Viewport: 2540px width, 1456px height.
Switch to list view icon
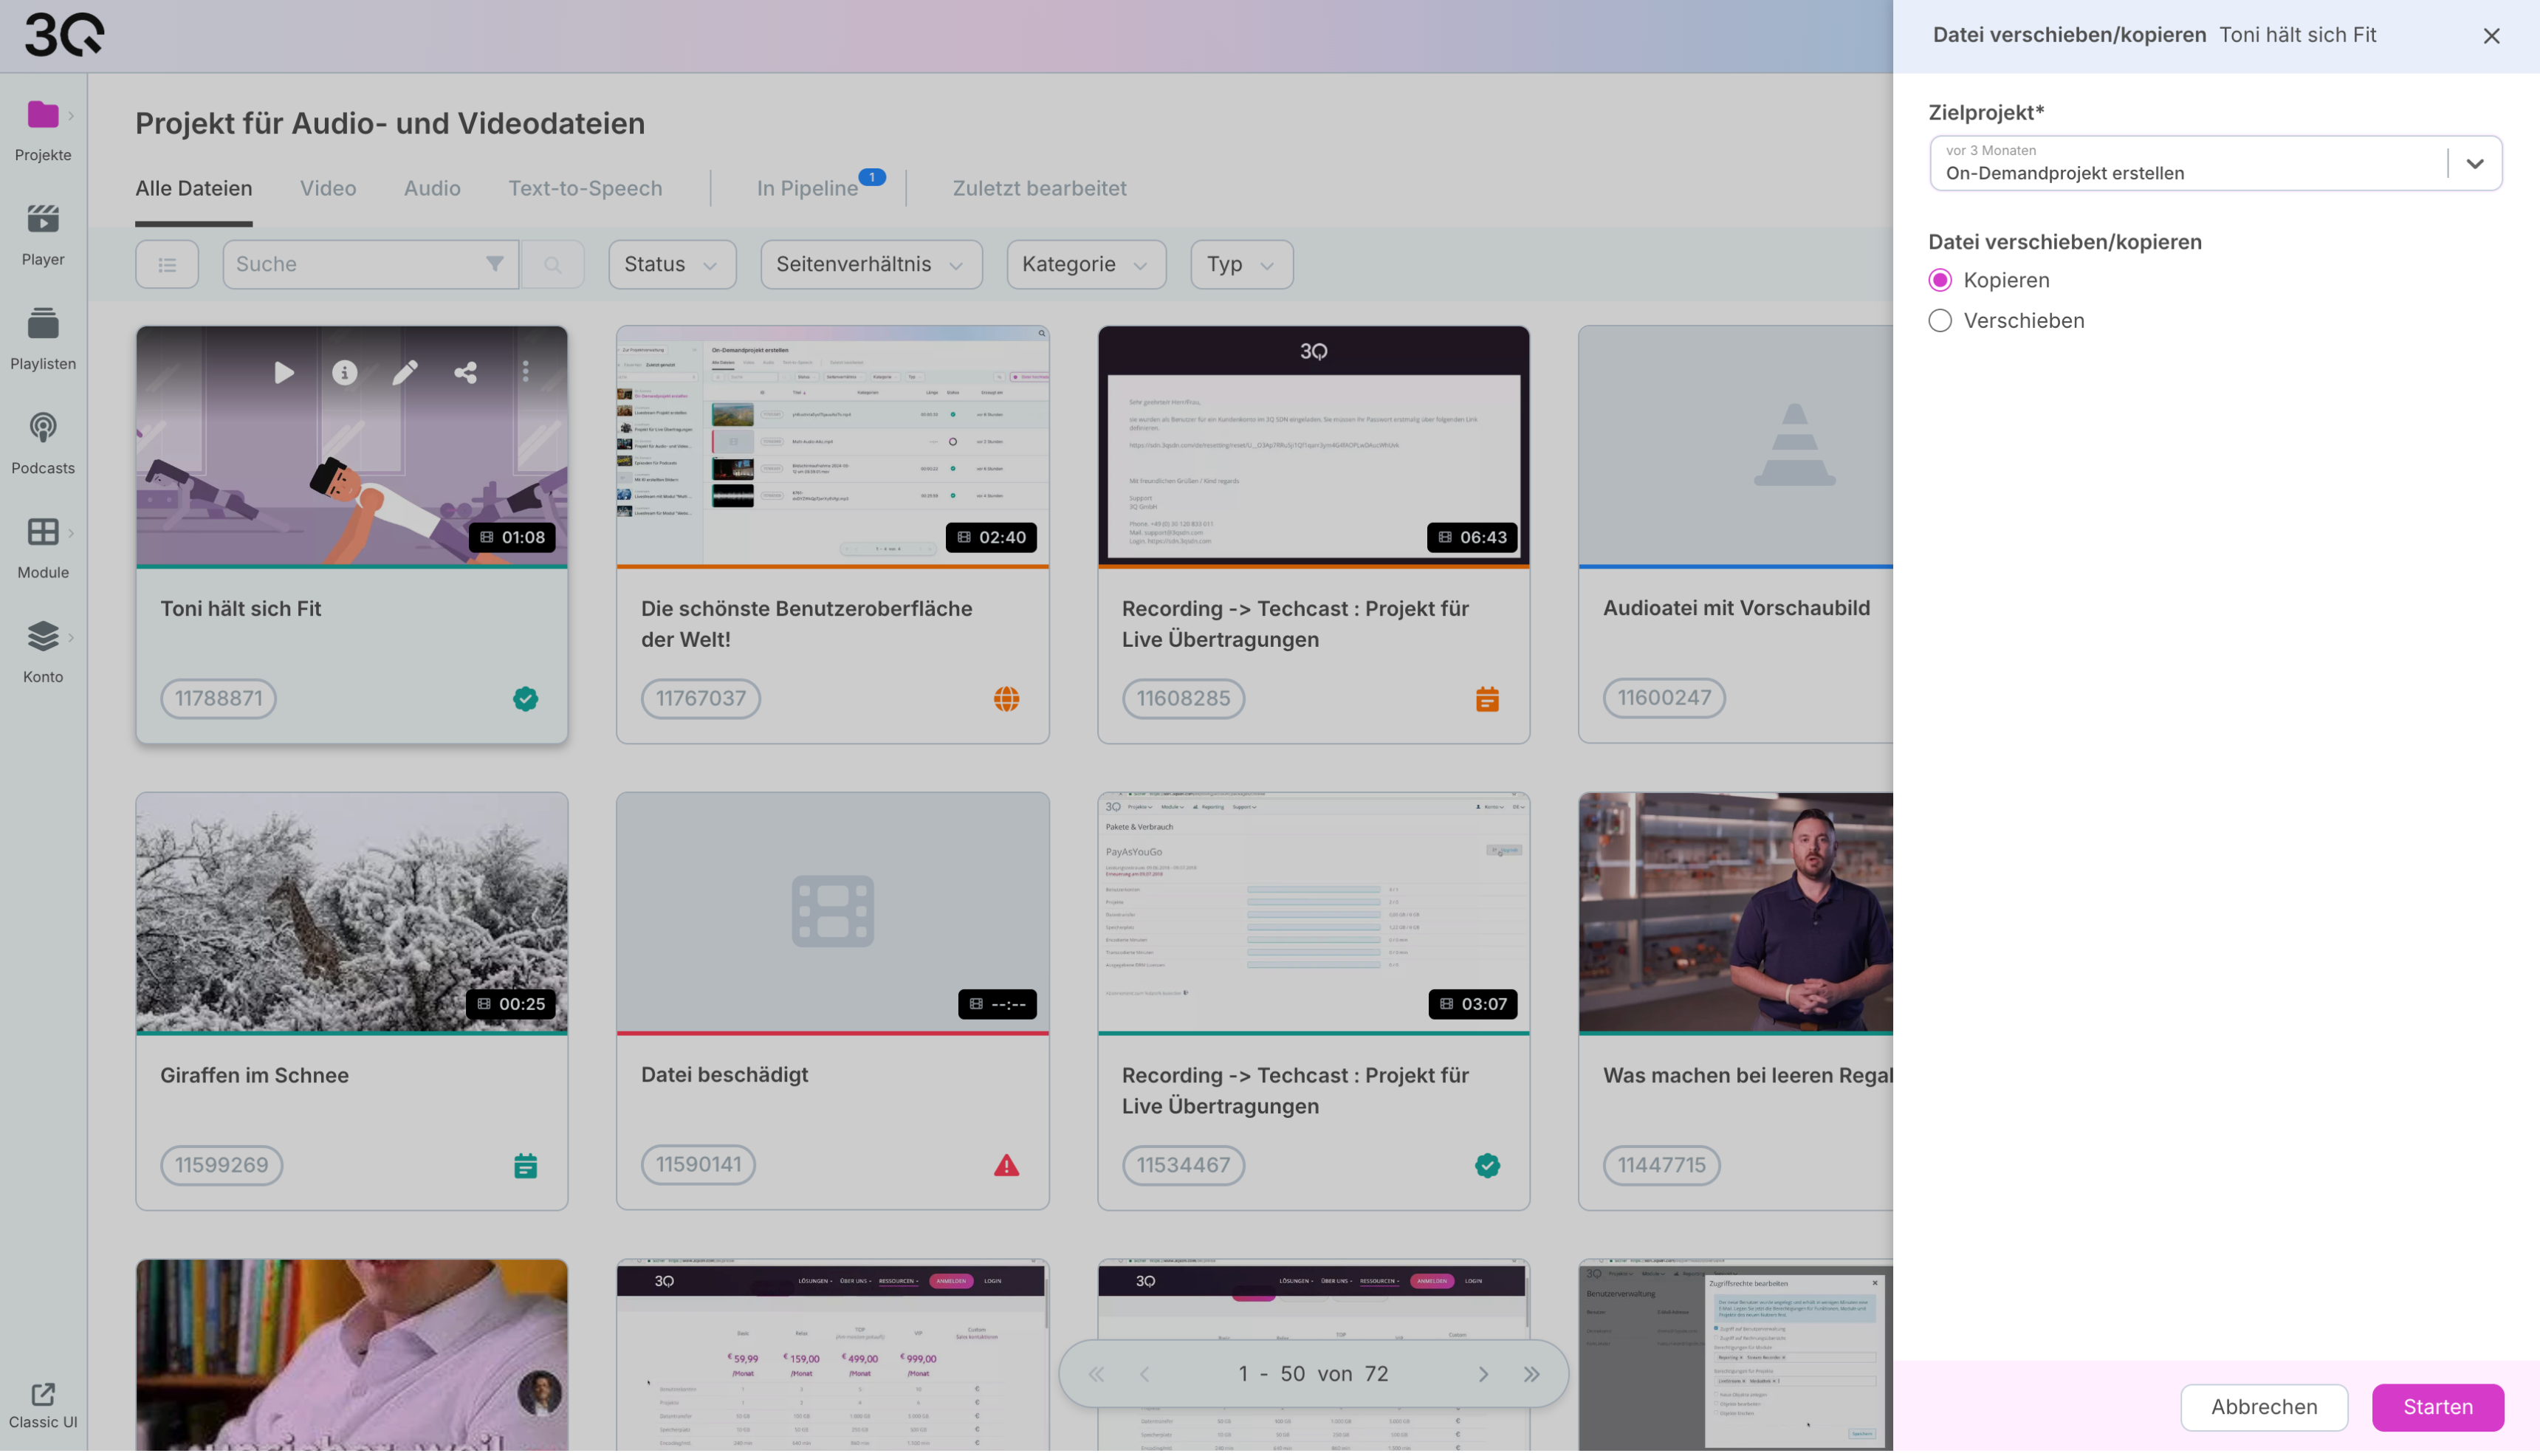[167, 265]
